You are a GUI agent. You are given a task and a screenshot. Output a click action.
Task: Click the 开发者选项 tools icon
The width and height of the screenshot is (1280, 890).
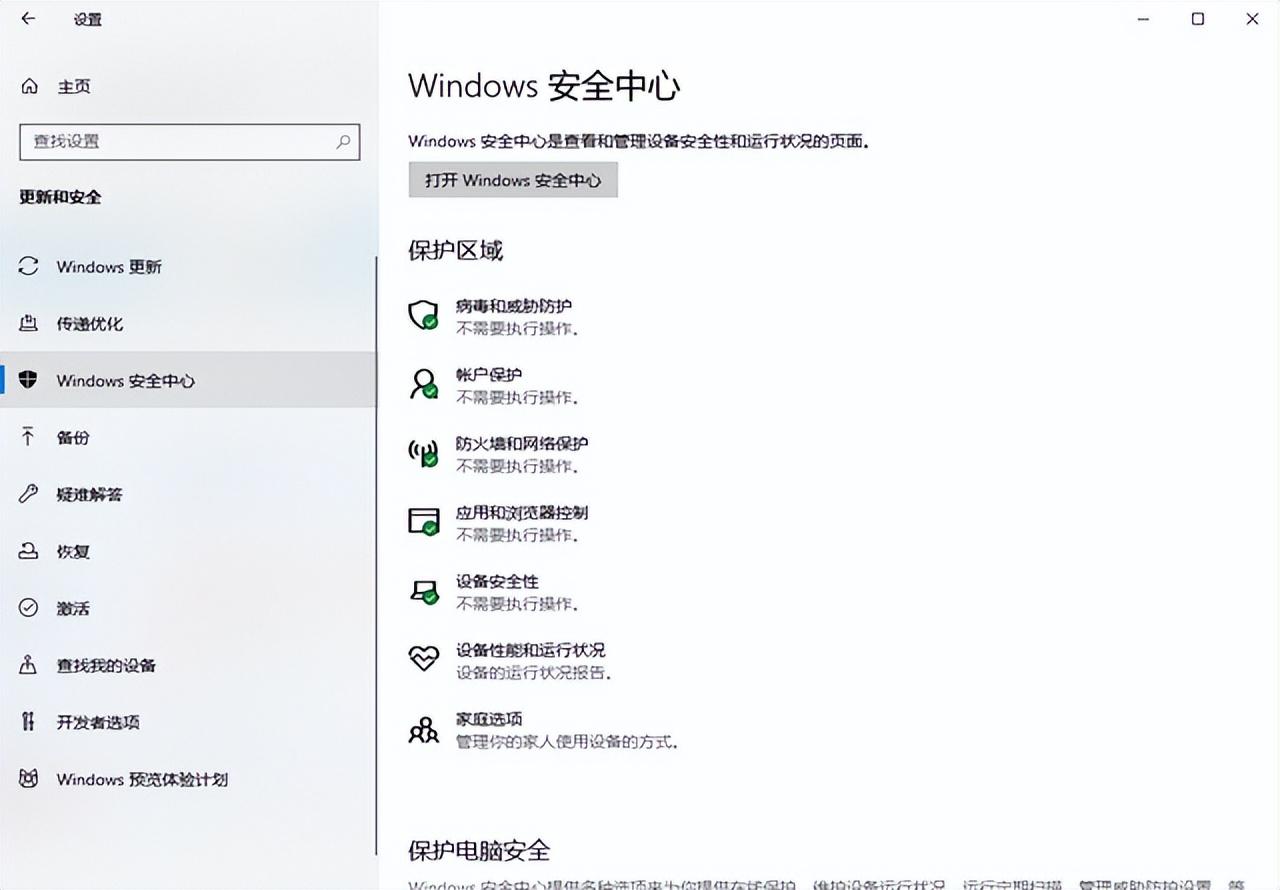29,722
